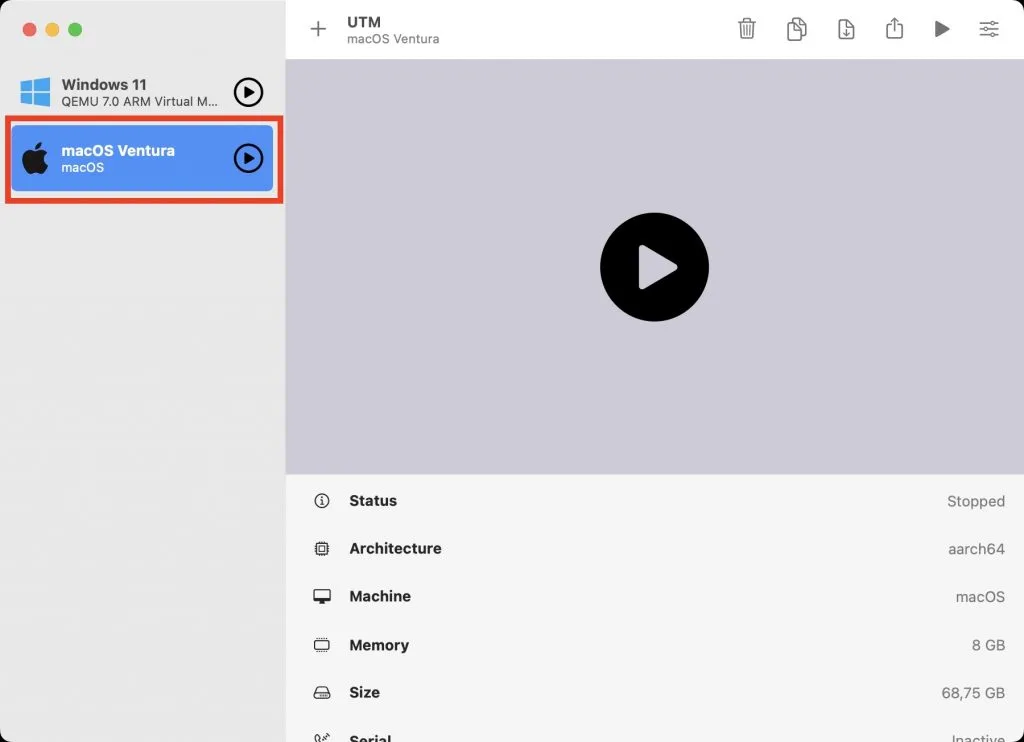Select the "macOS Ventura" name in the sidebar

(118, 150)
